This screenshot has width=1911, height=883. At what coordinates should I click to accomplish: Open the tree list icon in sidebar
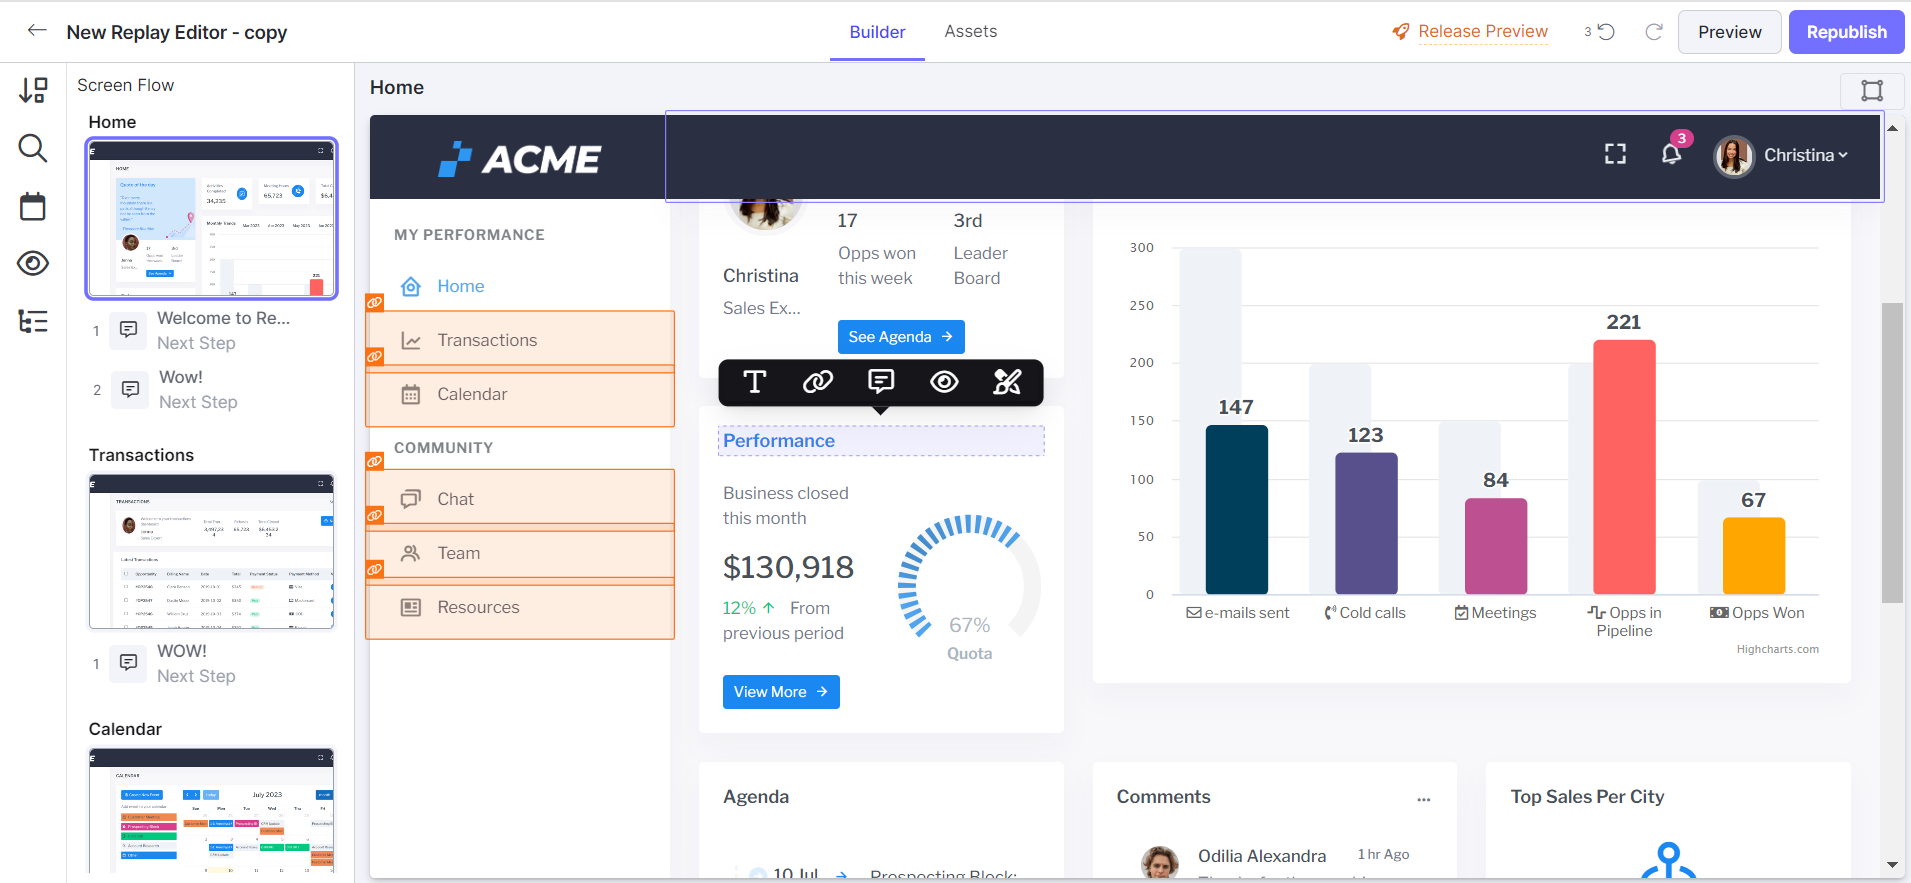coord(33,321)
